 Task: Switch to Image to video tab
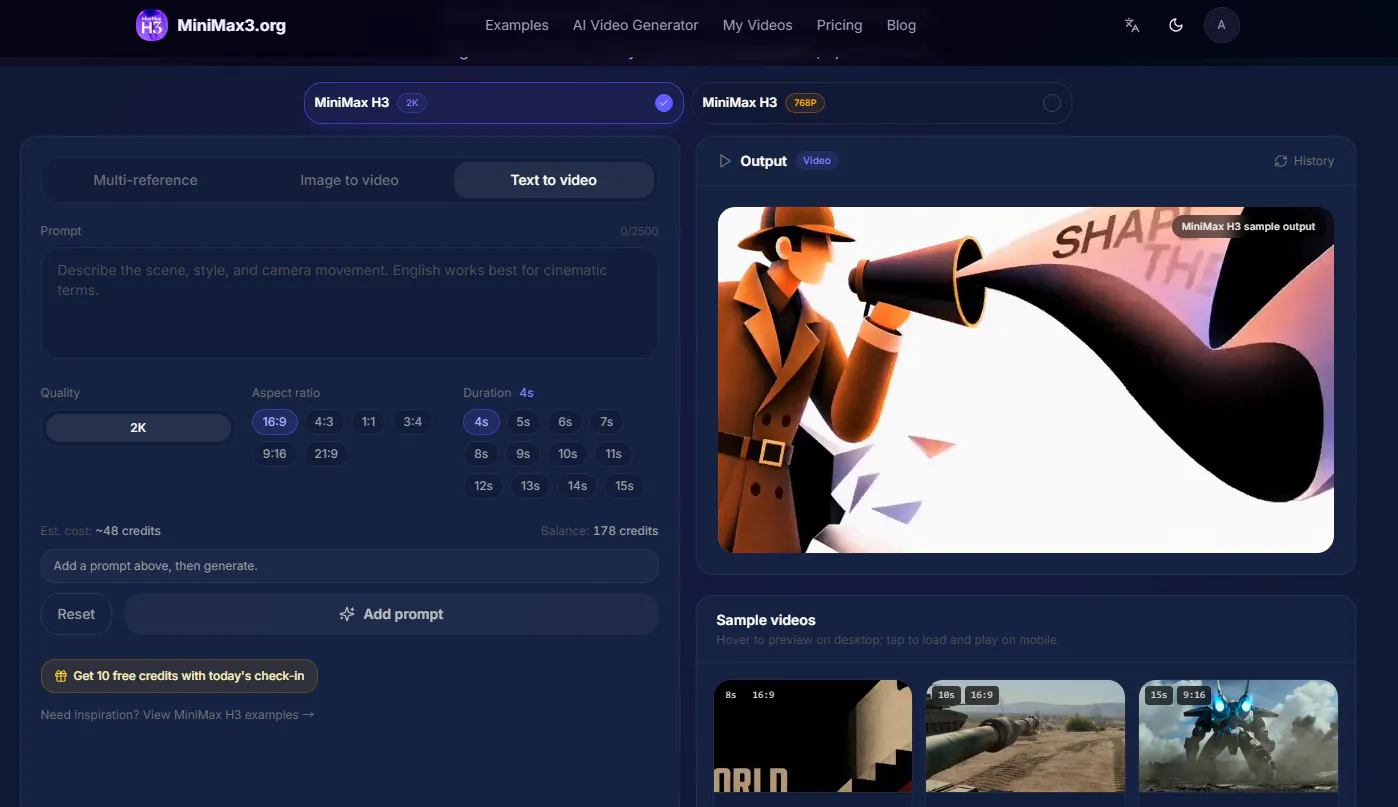pyautogui.click(x=349, y=181)
